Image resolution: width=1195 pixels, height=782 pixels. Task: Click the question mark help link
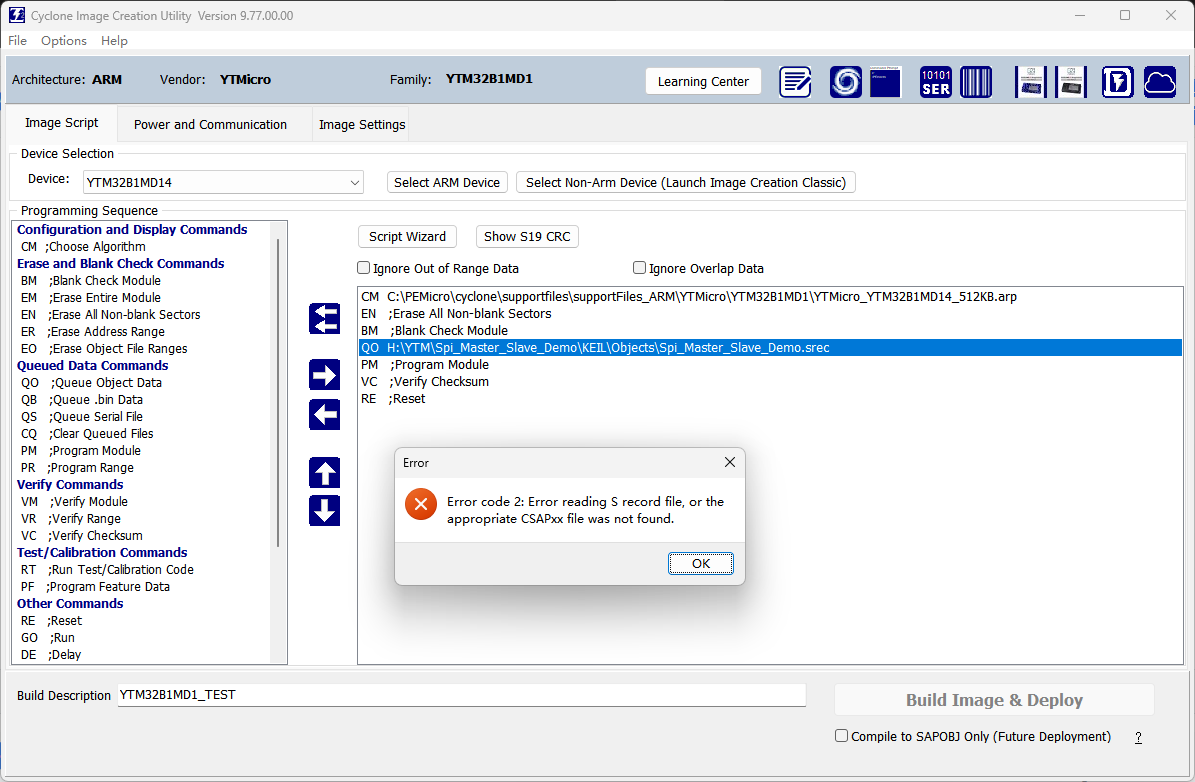tap(1139, 737)
